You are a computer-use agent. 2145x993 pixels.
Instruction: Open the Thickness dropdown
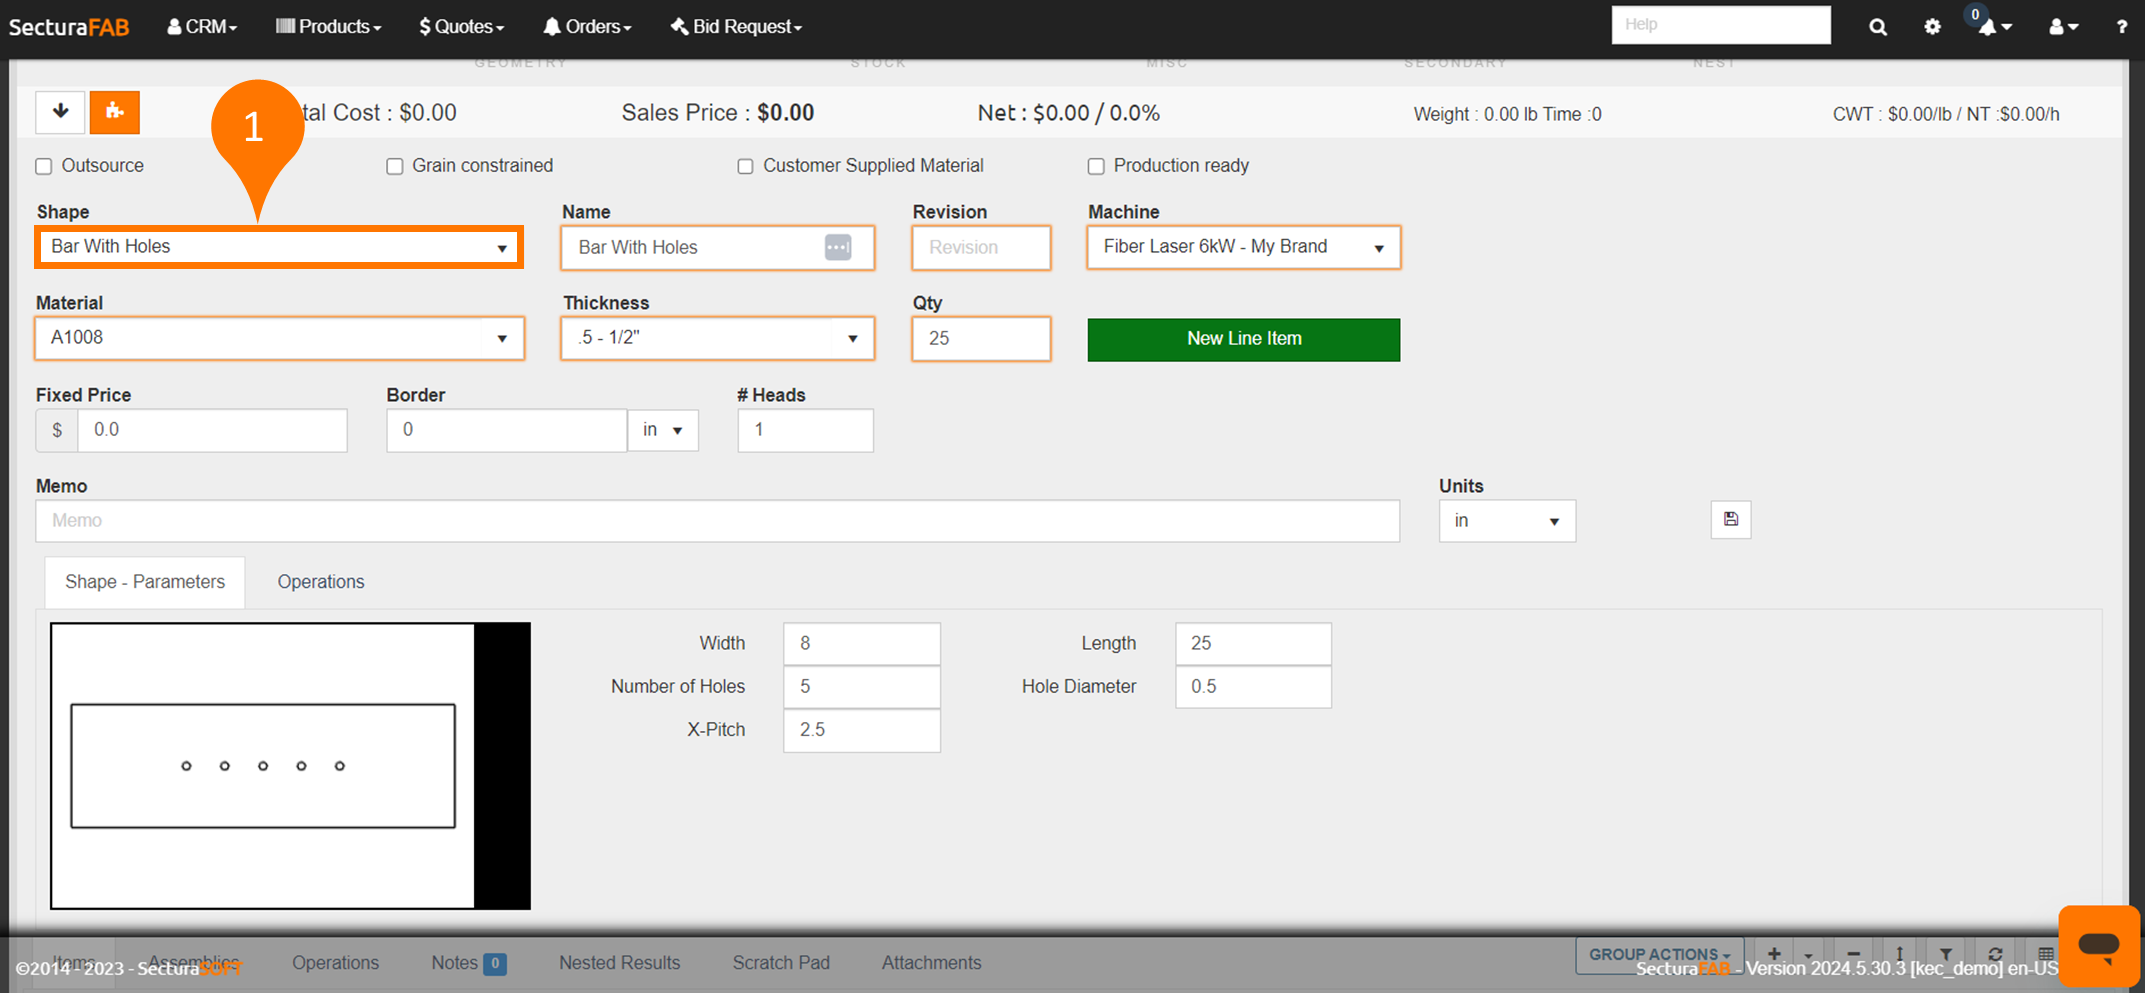[x=717, y=338]
